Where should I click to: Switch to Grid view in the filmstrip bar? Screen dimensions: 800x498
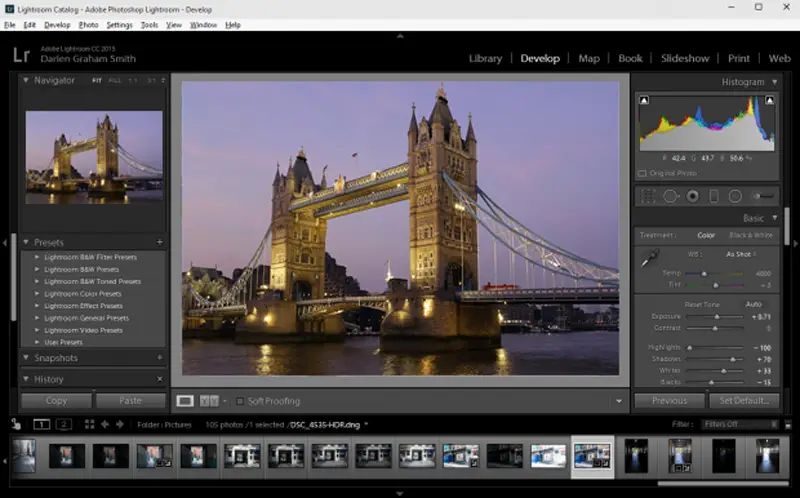[x=89, y=425]
